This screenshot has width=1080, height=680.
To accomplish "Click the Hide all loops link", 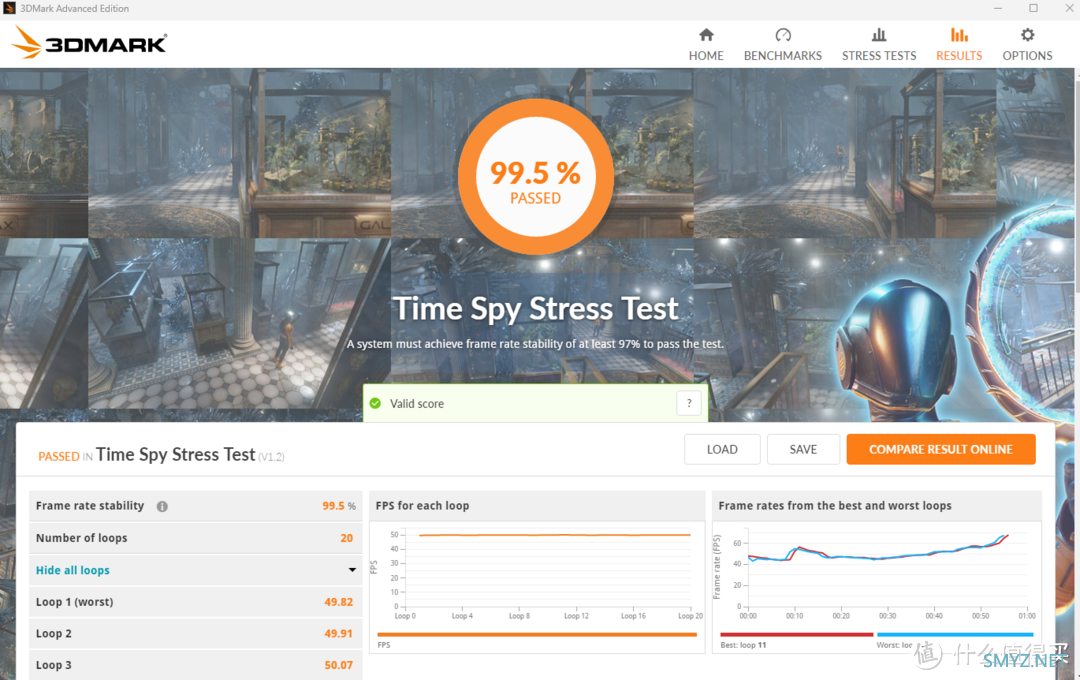I will point(73,570).
